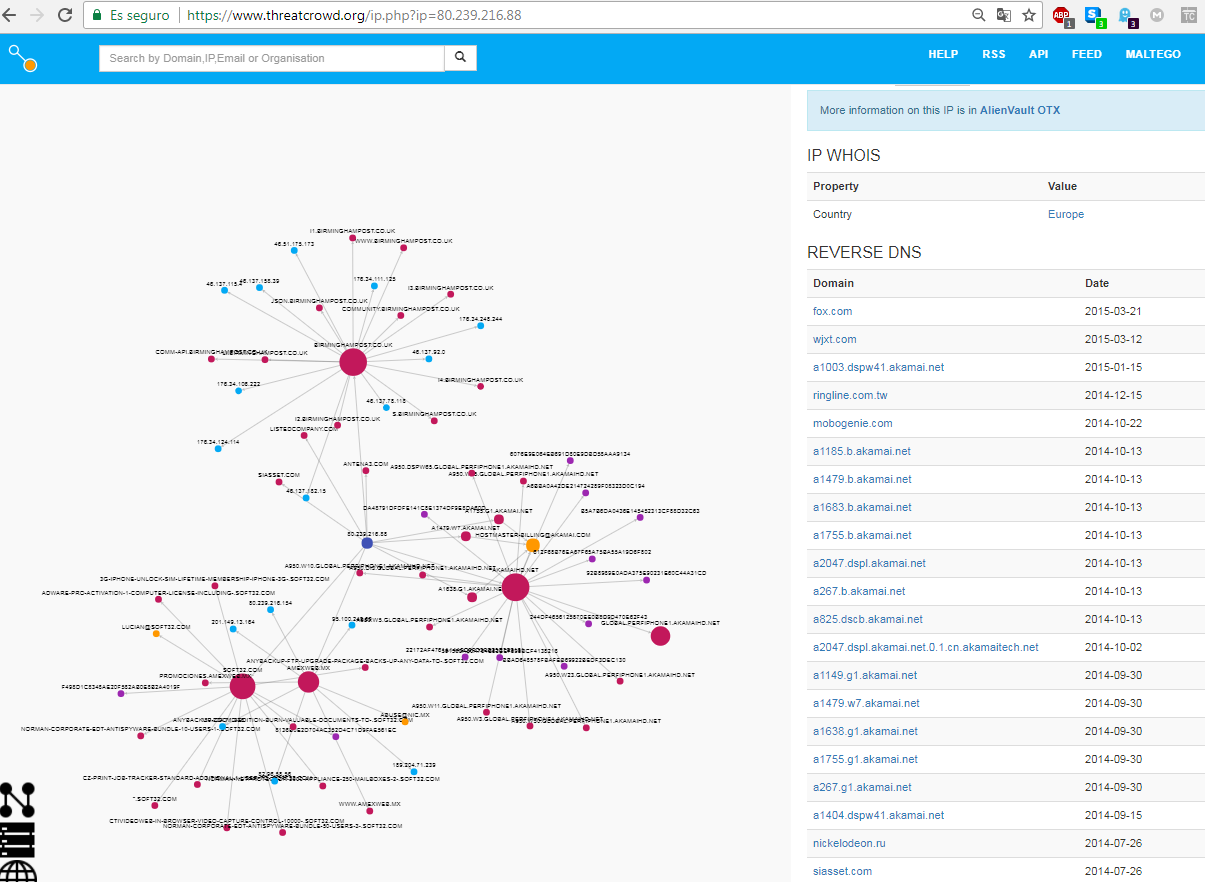Click the ThreatCrowd logo icon

click(22, 58)
